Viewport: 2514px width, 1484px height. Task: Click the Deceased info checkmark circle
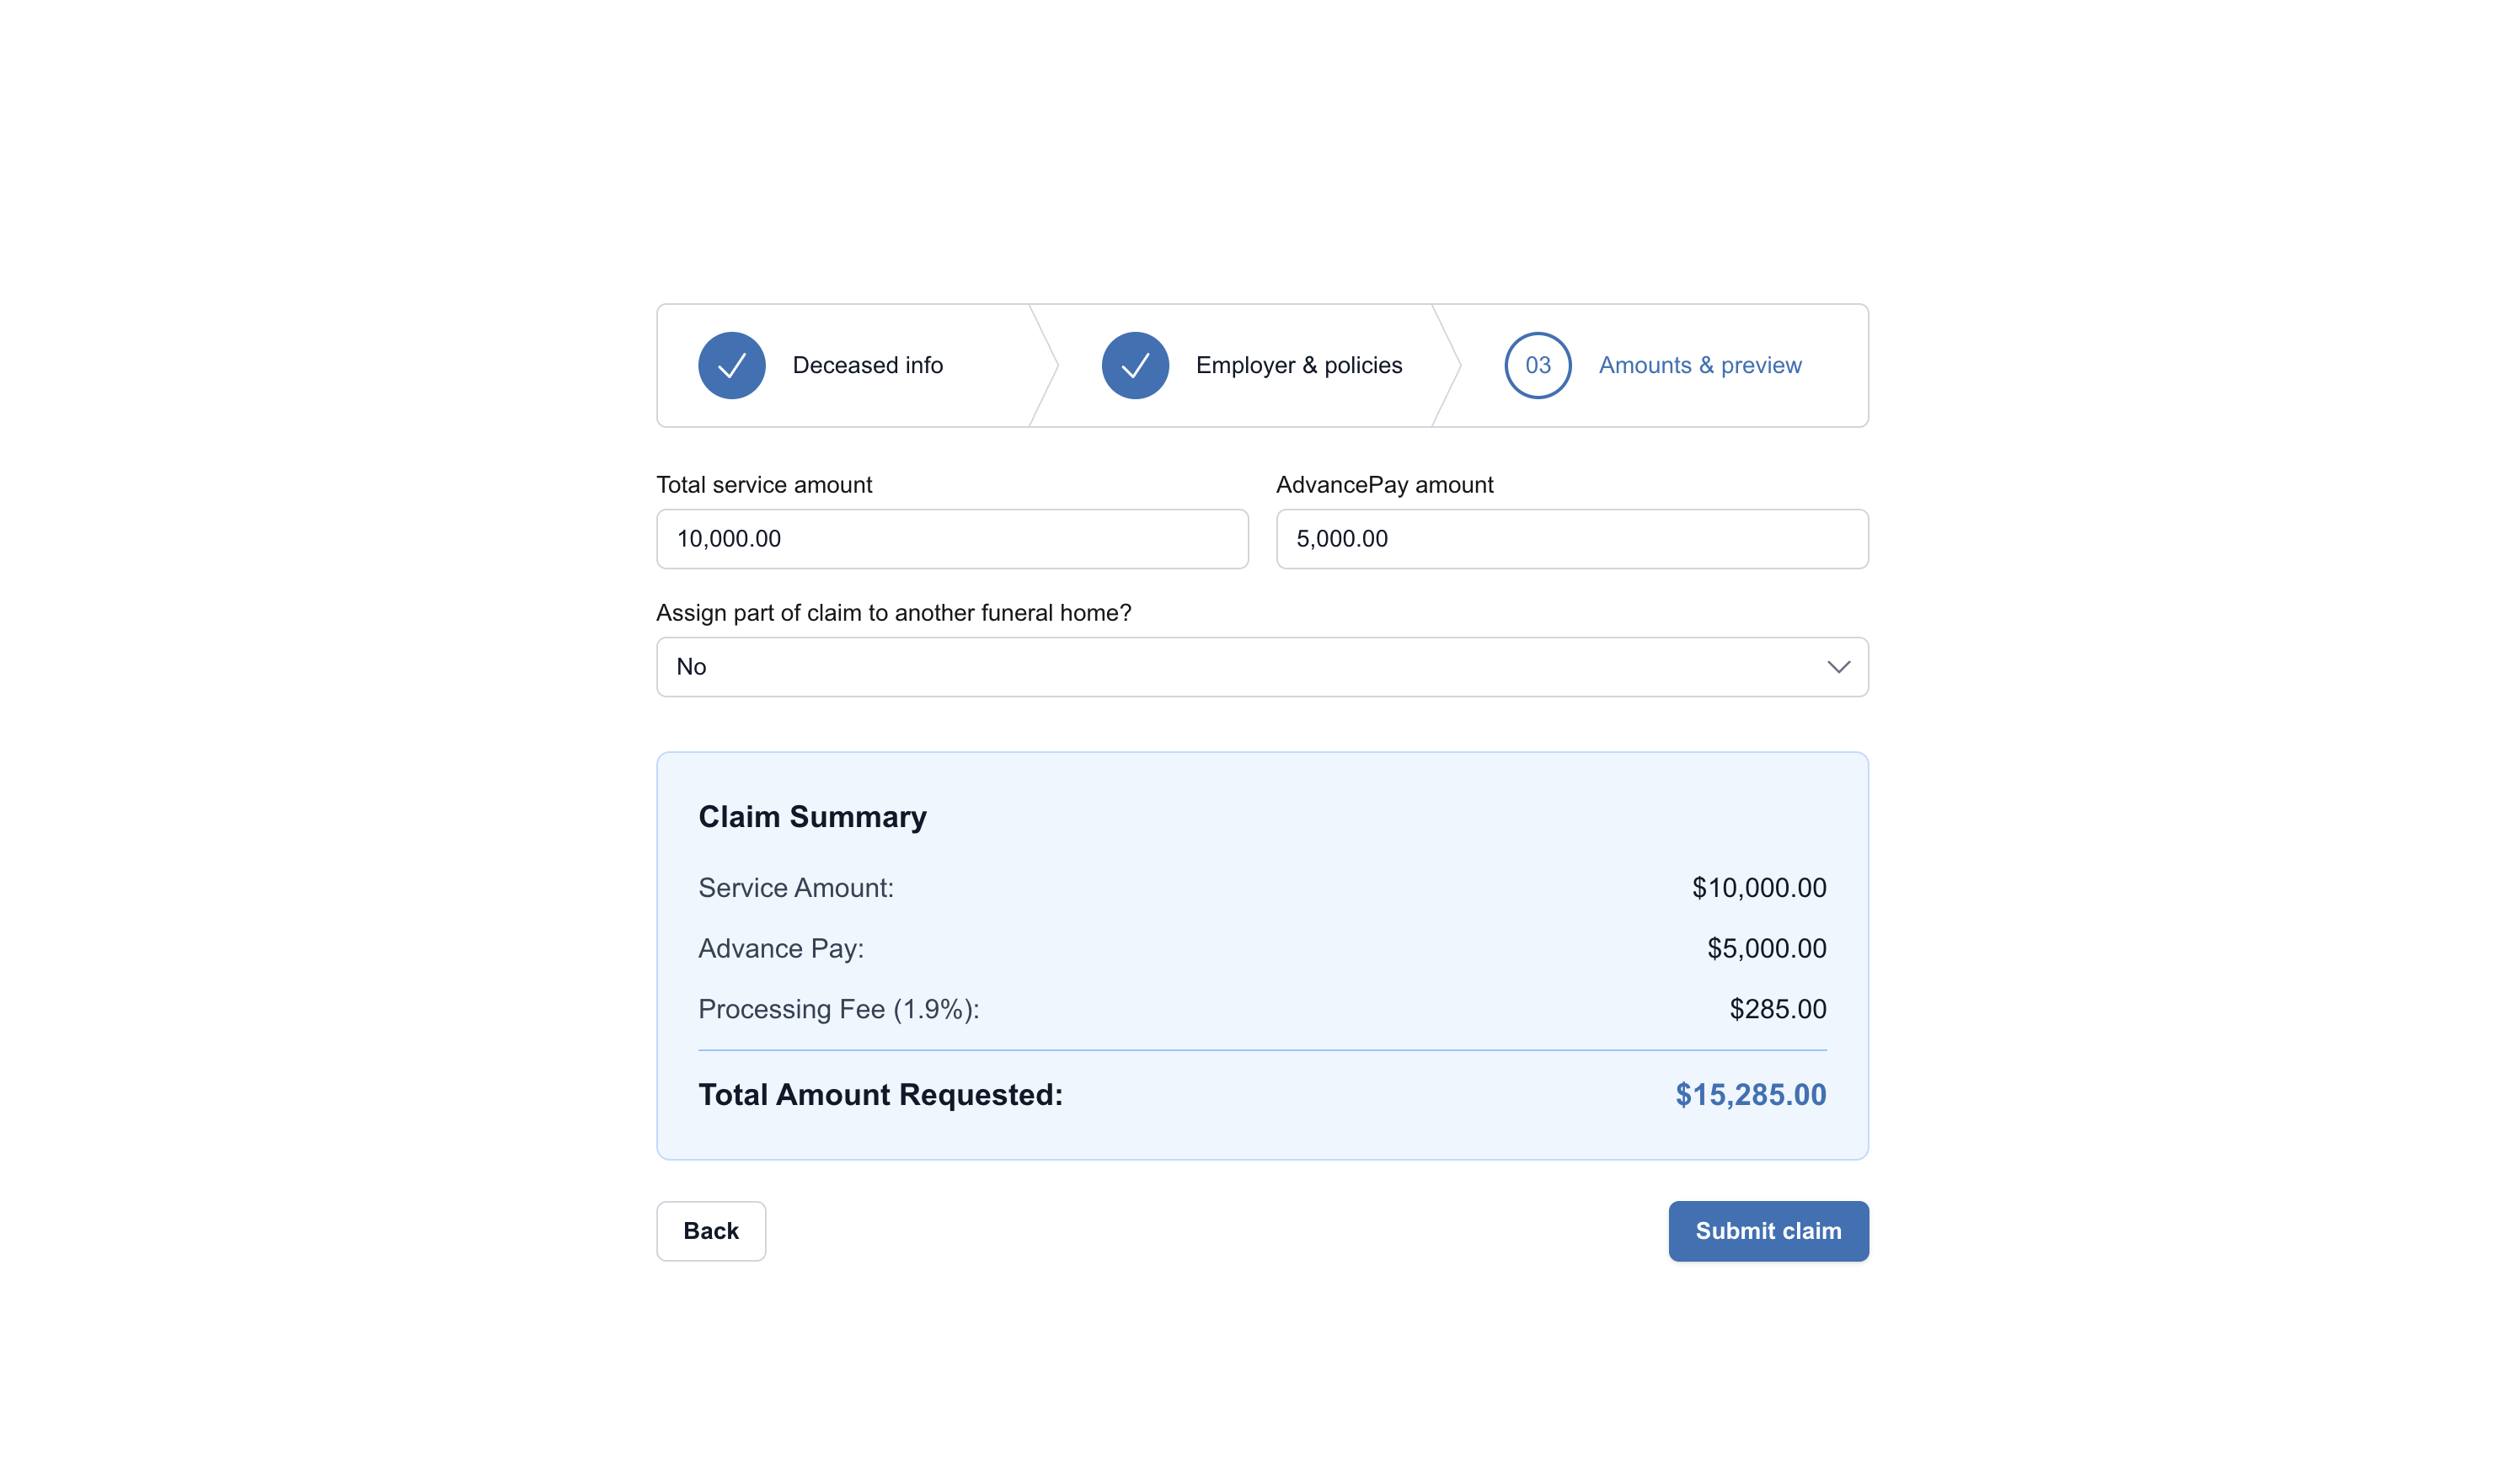(732, 365)
